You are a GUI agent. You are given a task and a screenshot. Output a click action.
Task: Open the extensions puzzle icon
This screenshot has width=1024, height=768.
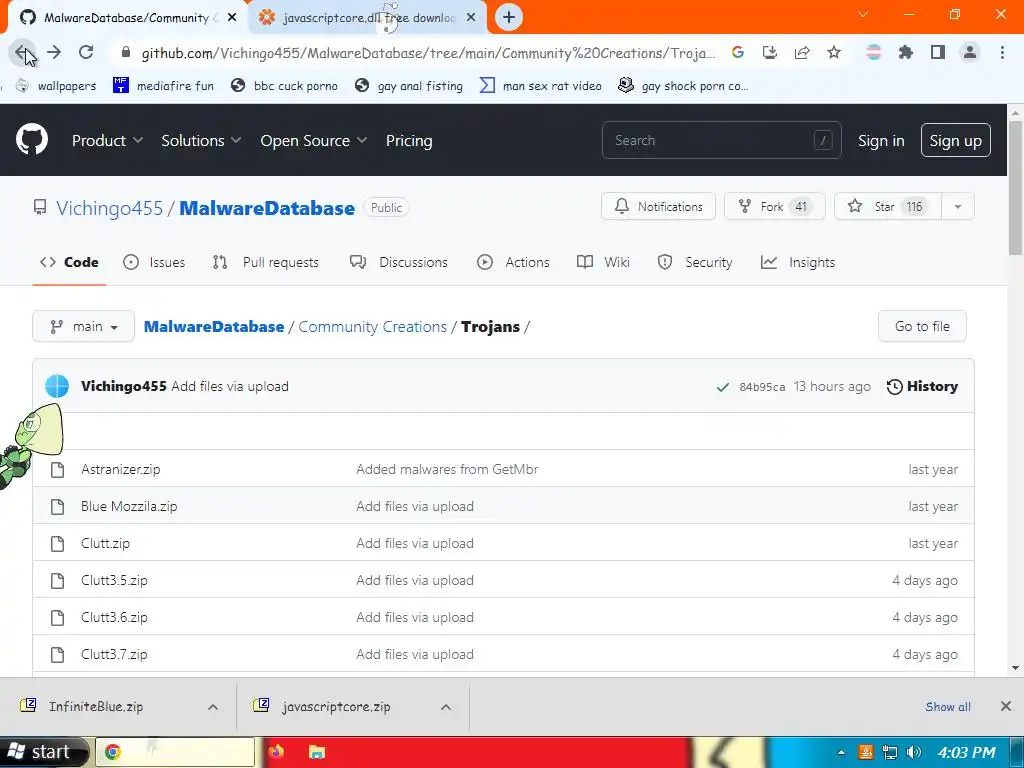906,52
